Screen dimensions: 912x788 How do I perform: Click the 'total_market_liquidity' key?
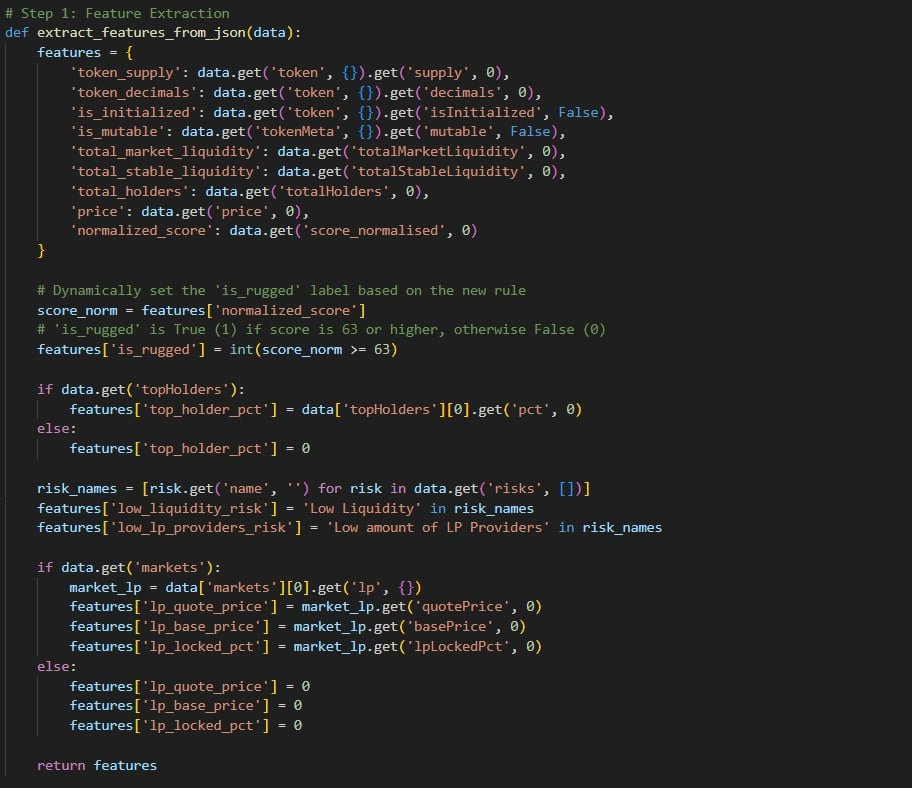[x=165, y=152]
